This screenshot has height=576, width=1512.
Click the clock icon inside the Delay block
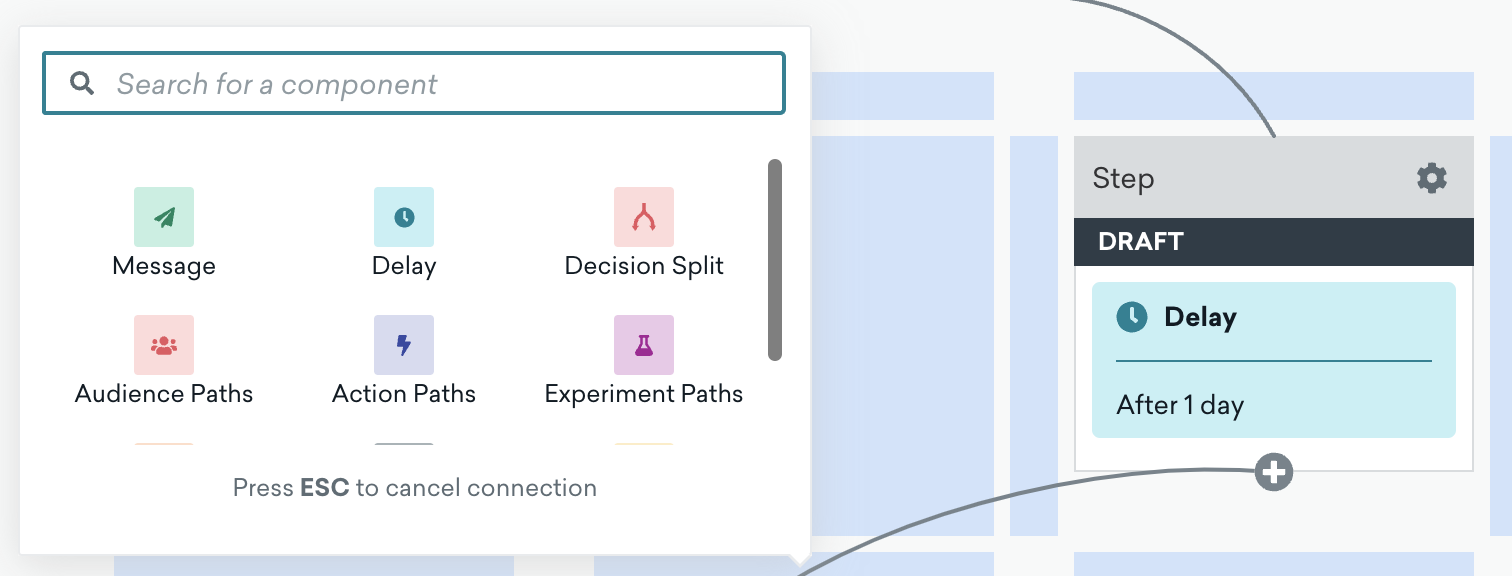[x=1132, y=317]
